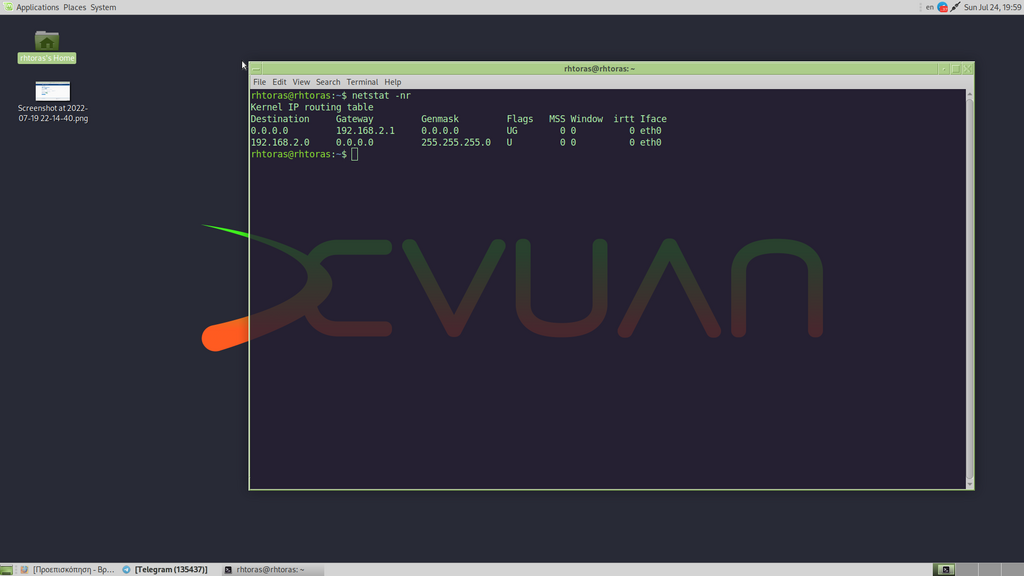Click the genmask value 255.255.255.0
The height and width of the screenshot is (576, 1024).
point(456,142)
